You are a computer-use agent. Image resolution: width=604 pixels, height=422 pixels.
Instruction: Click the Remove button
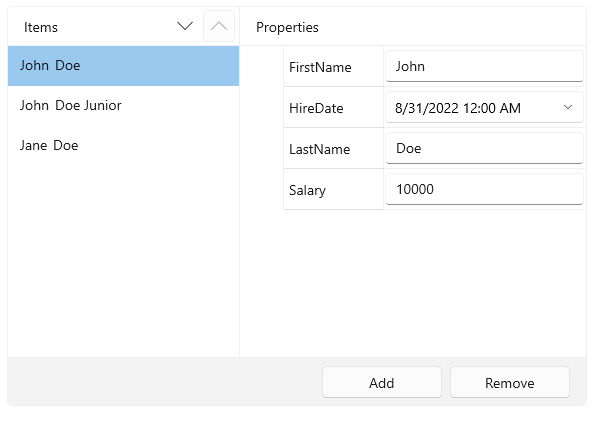pyautogui.click(x=510, y=382)
